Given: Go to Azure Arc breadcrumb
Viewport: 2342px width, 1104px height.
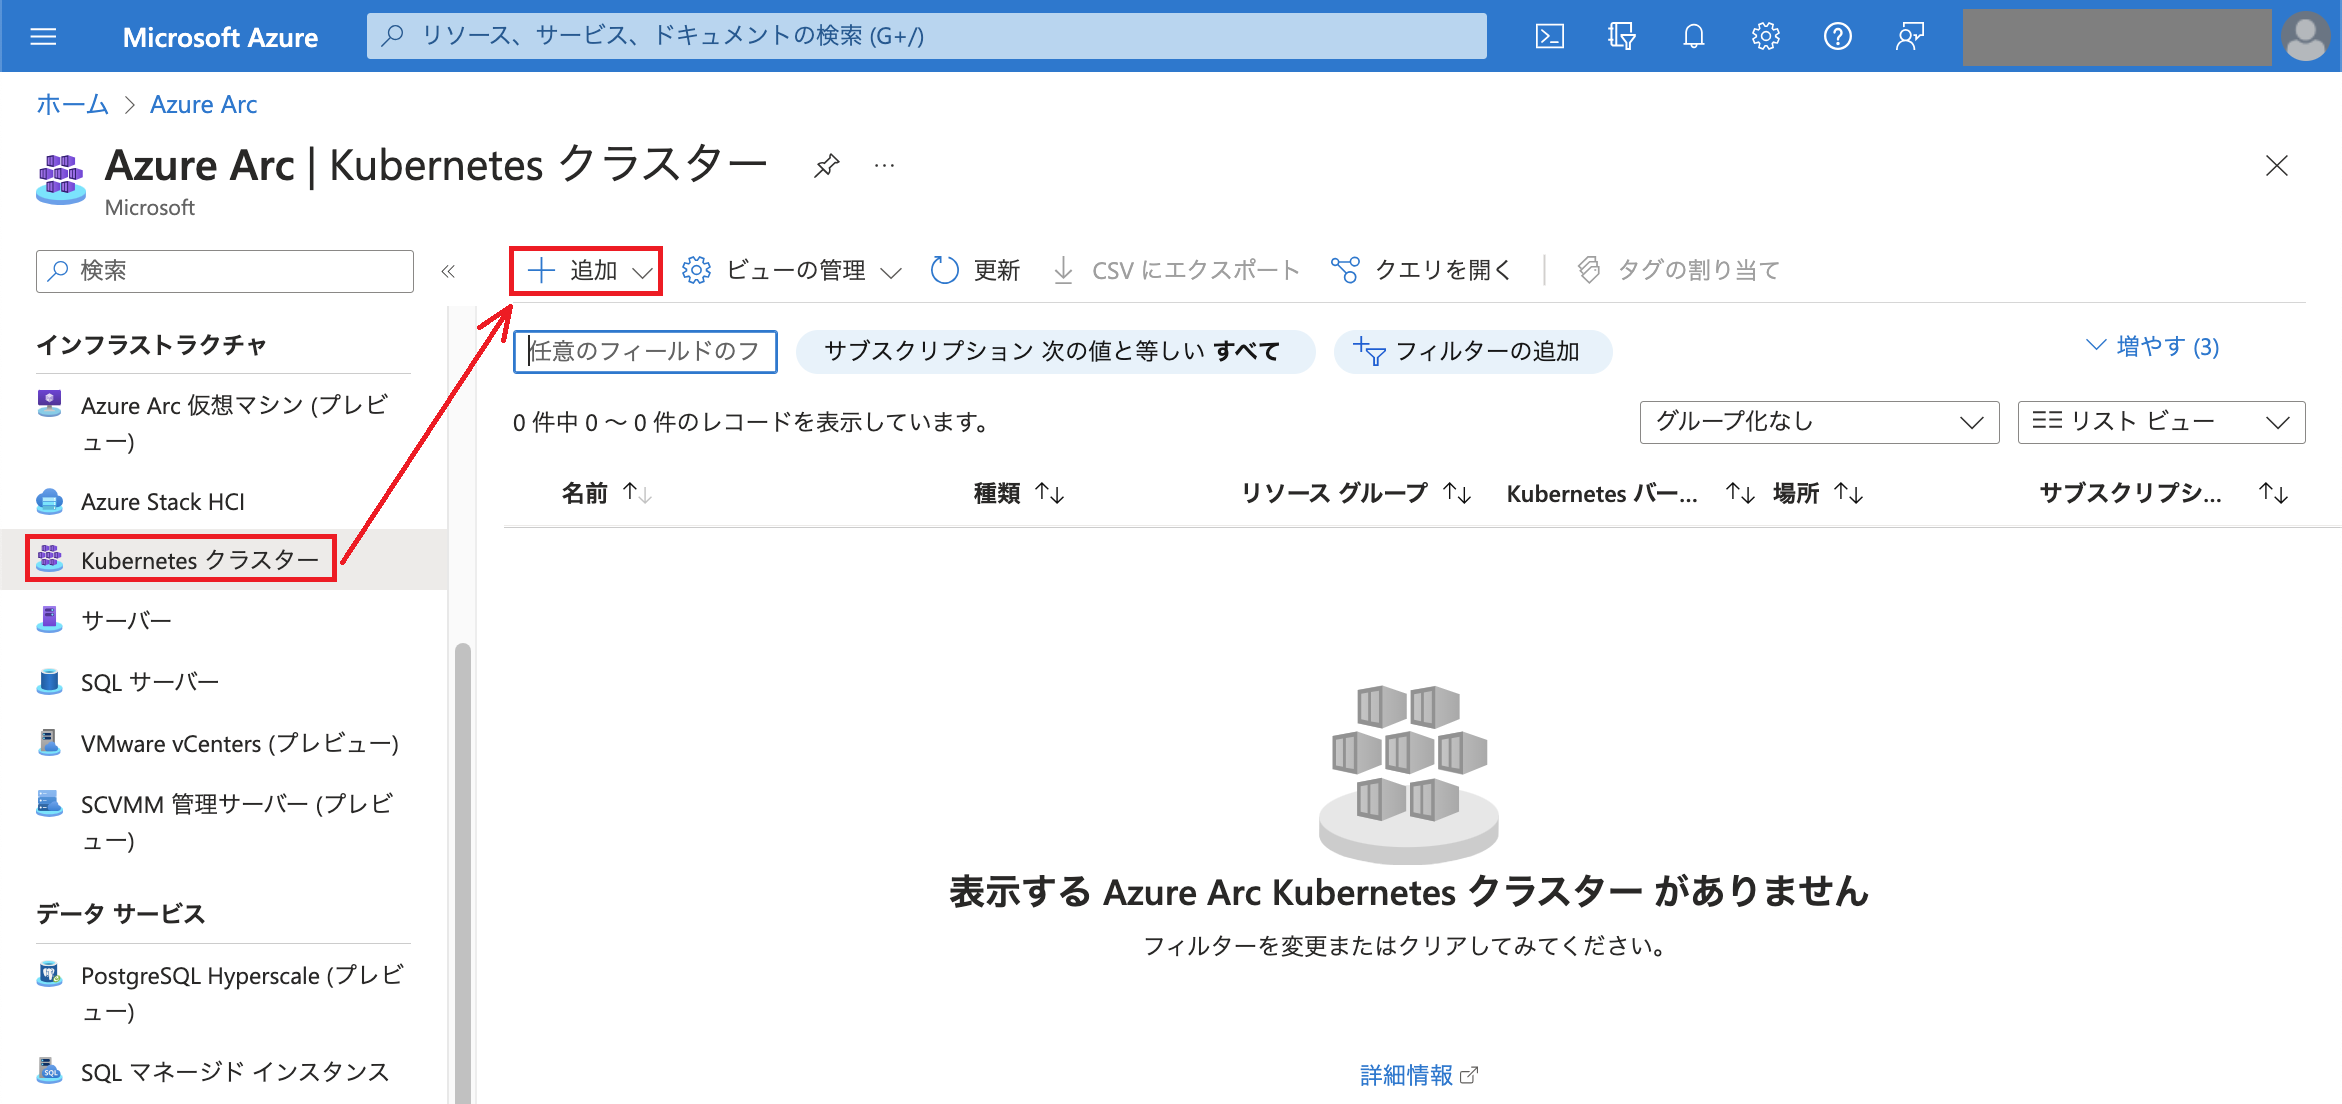Looking at the screenshot, I should [204, 104].
